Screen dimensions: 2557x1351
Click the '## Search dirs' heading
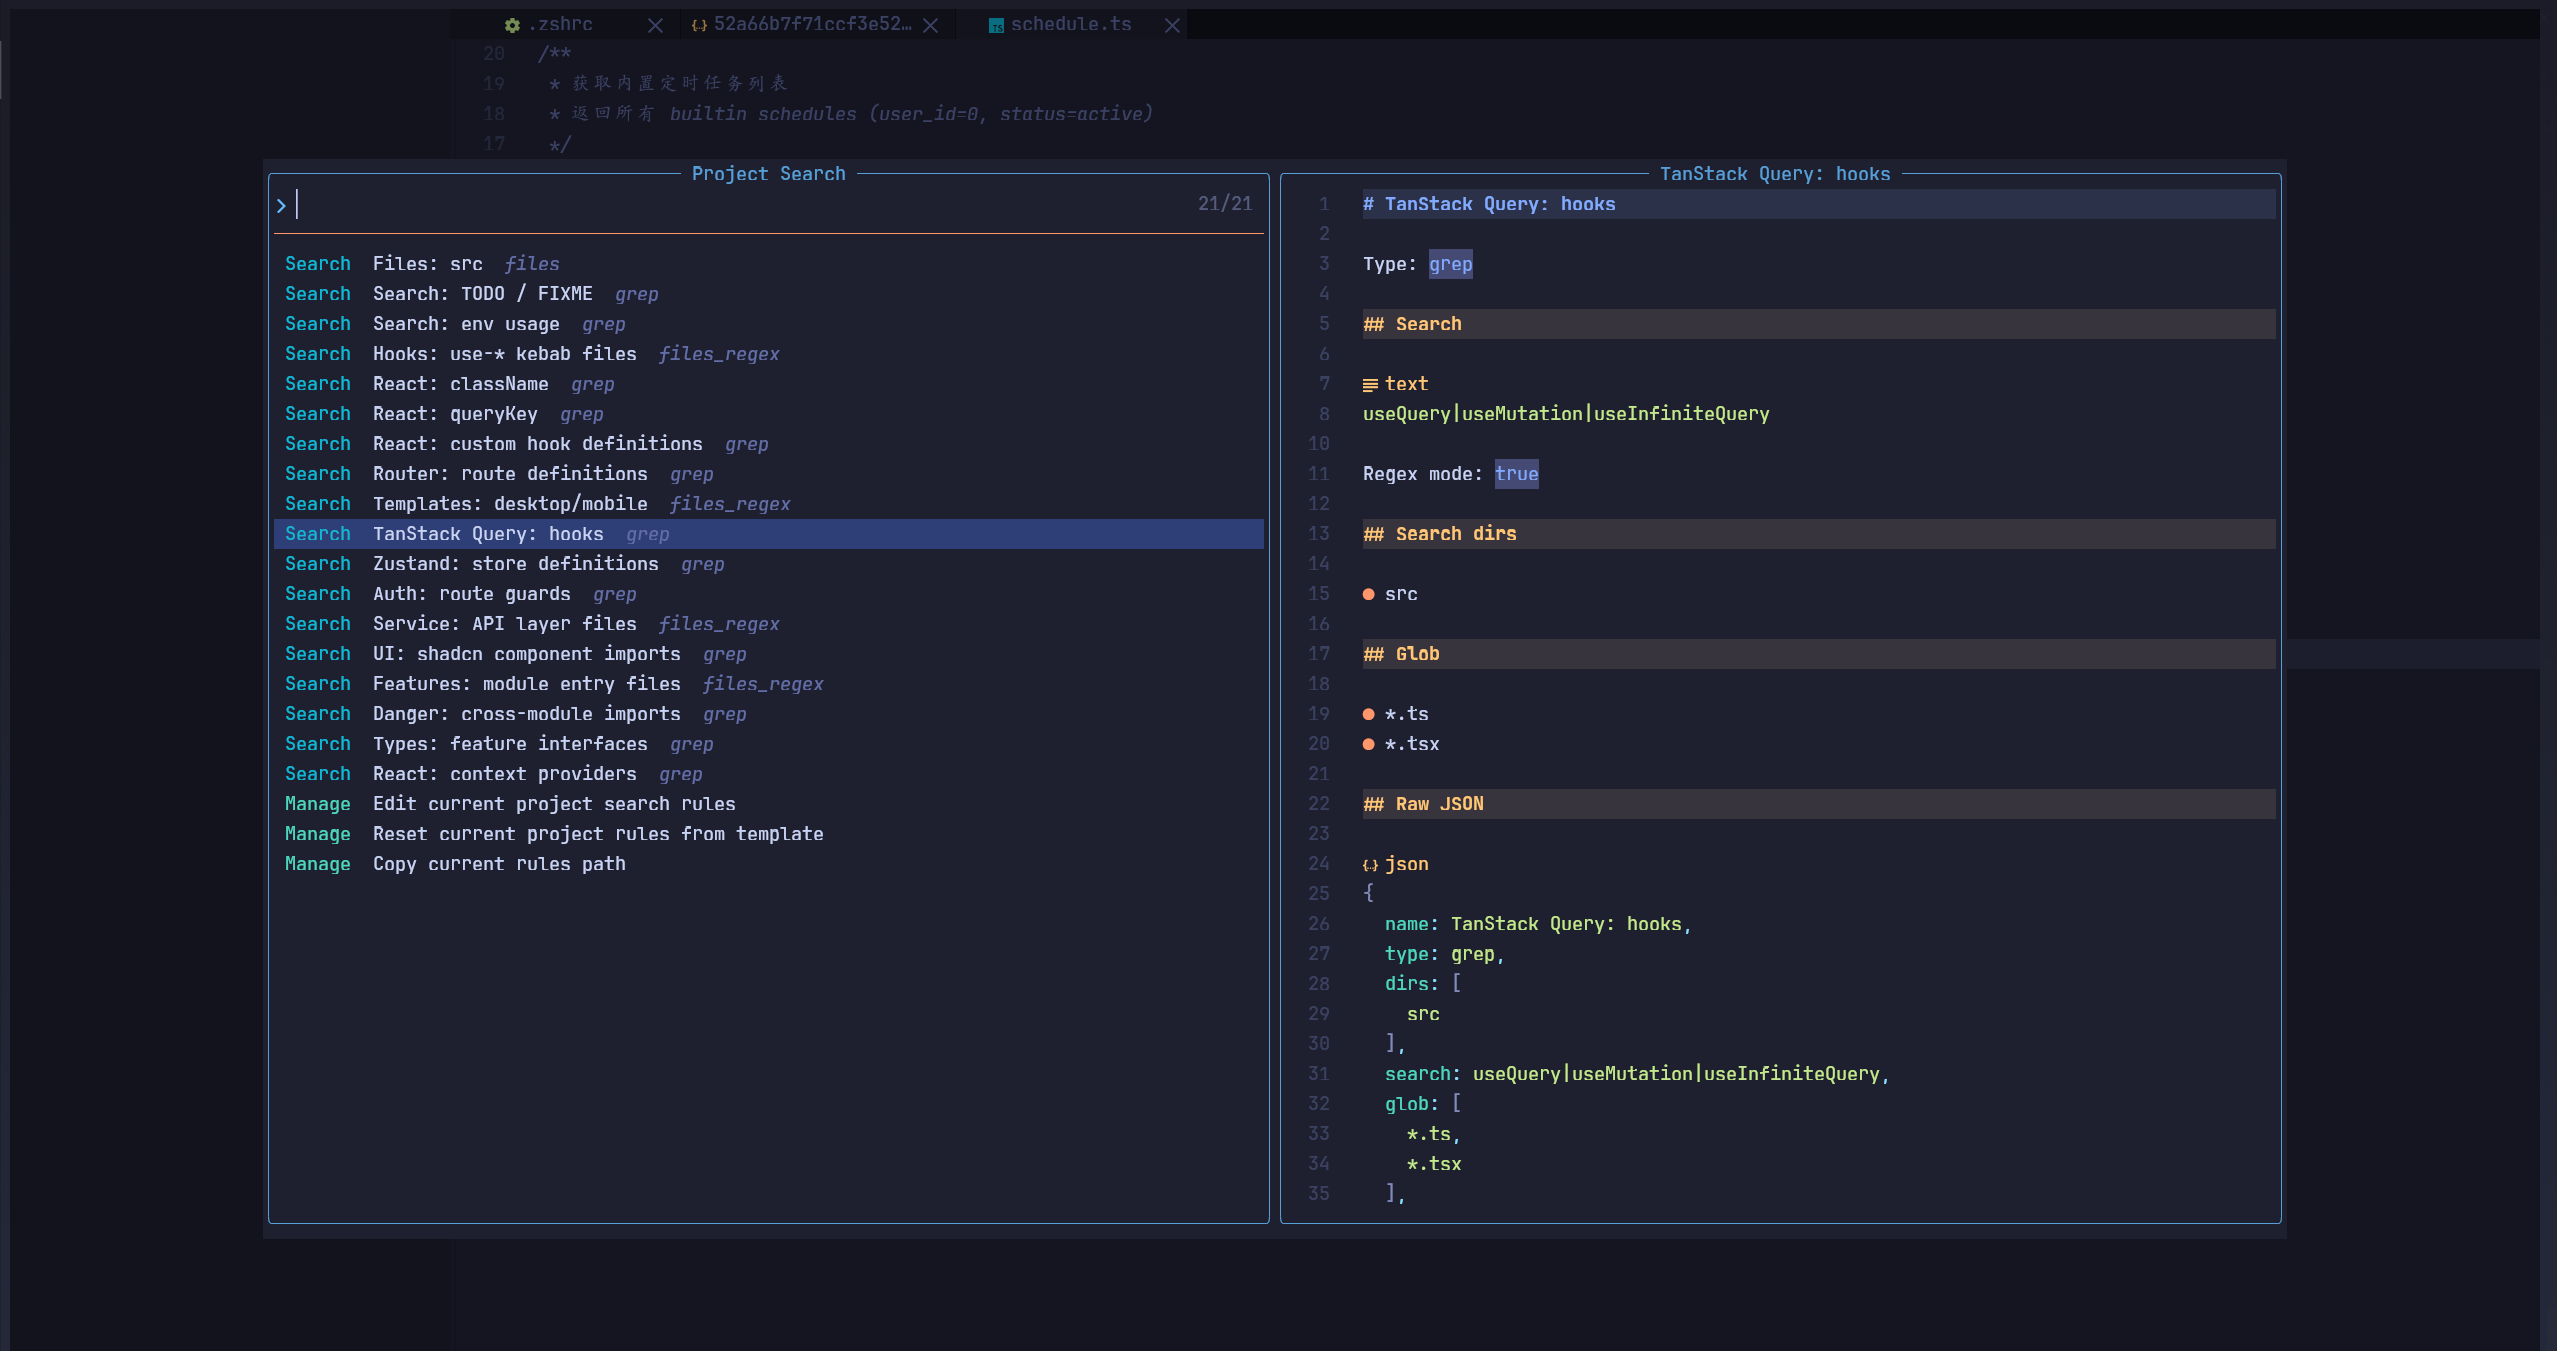click(1440, 534)
